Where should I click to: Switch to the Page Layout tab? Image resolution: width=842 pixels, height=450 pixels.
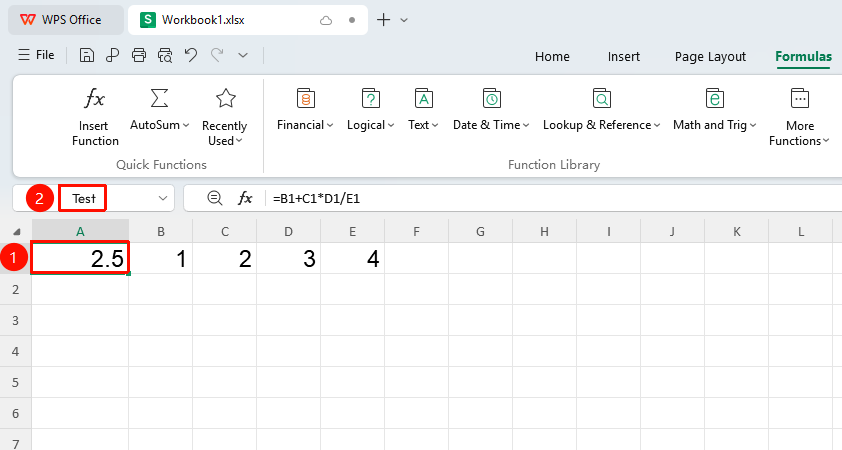click(710, 56)
